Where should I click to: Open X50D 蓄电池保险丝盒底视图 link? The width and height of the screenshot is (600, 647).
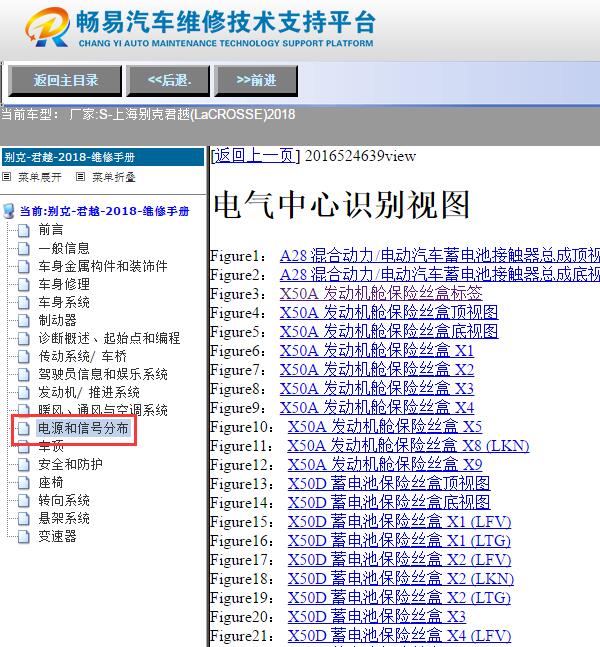[389, 503]
